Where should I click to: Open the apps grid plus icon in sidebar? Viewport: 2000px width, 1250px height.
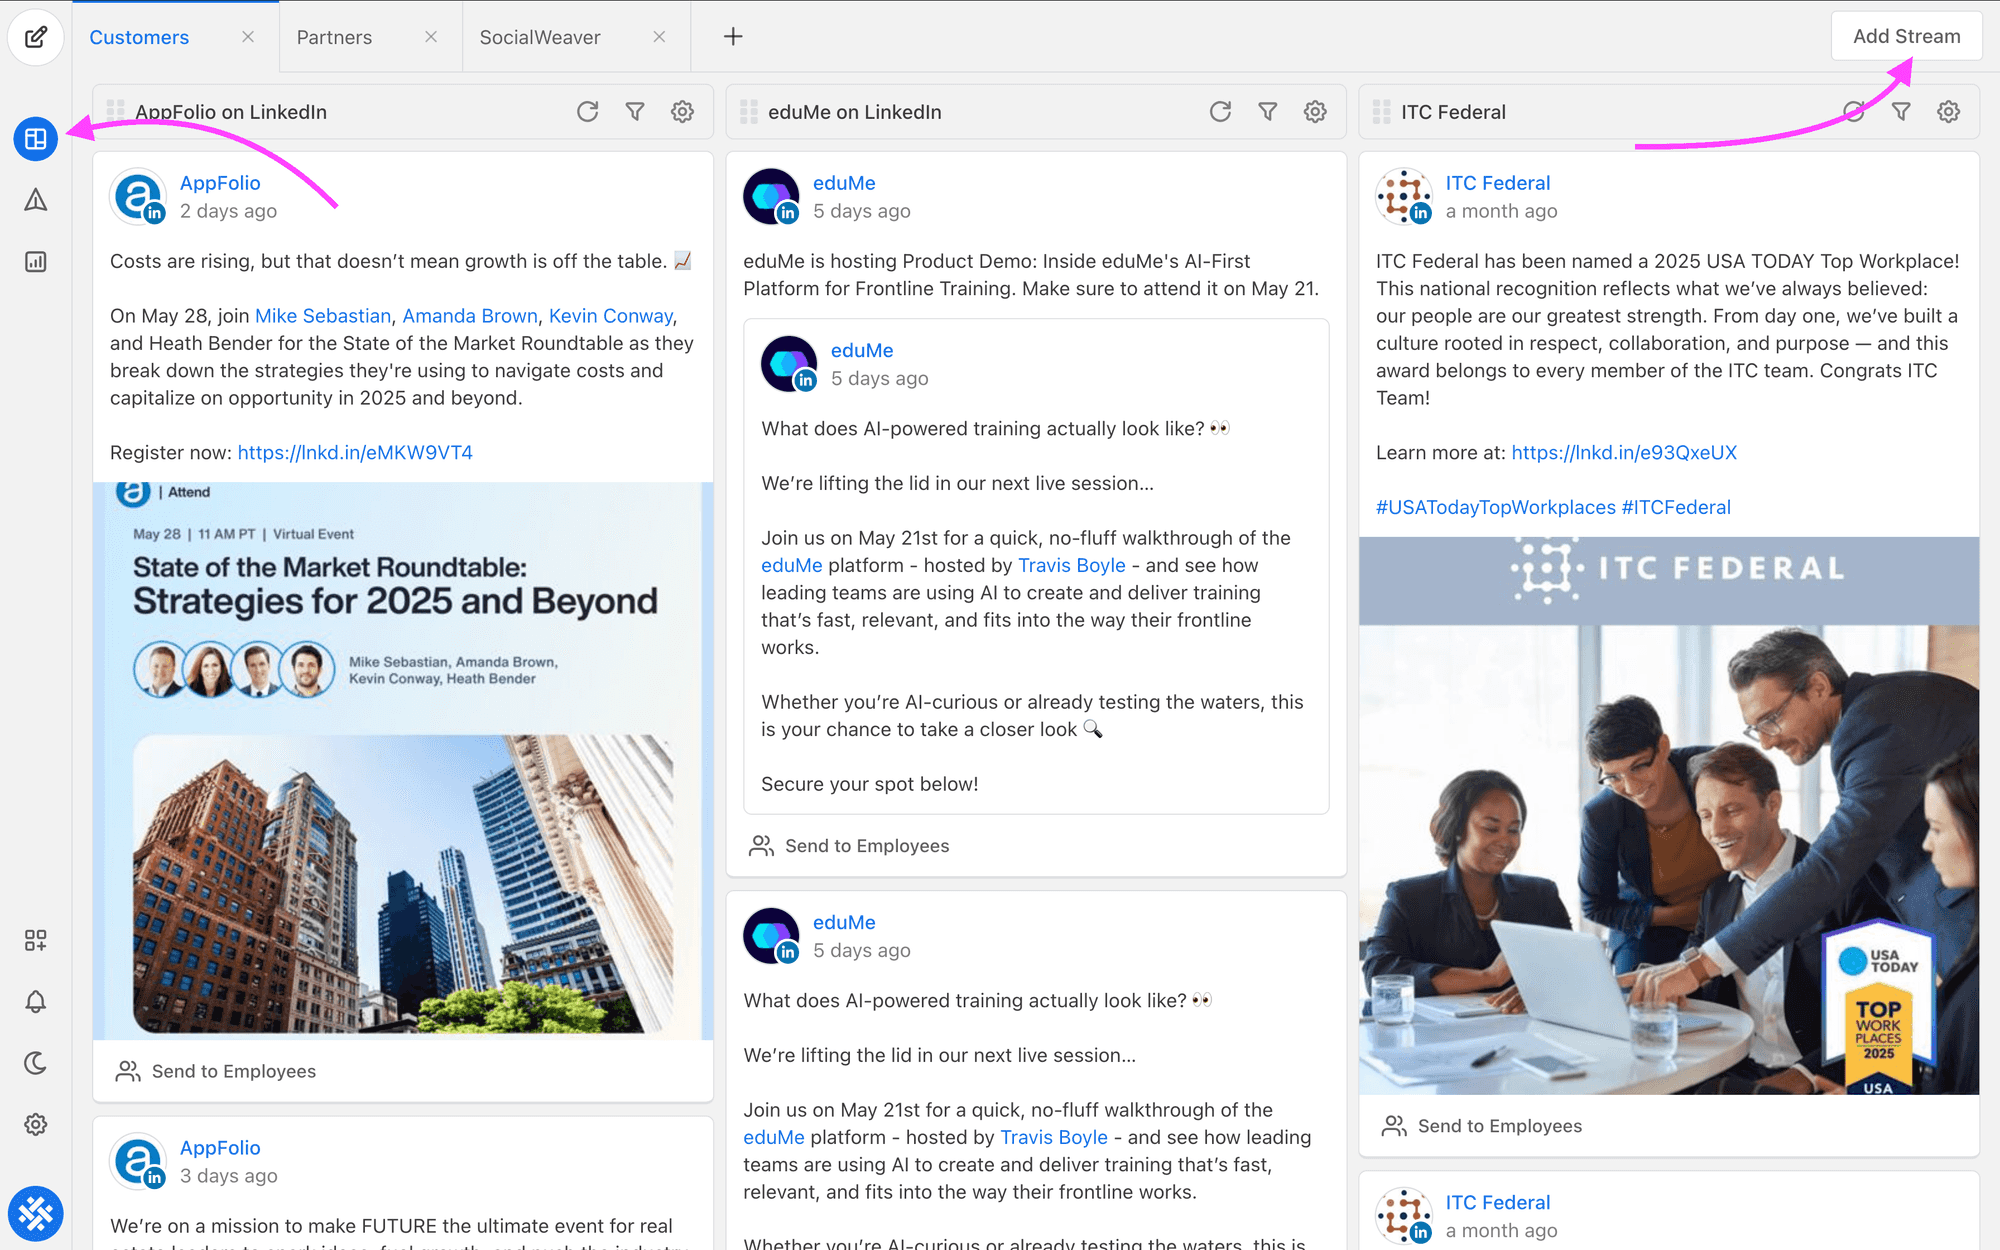tap(36, 940)
